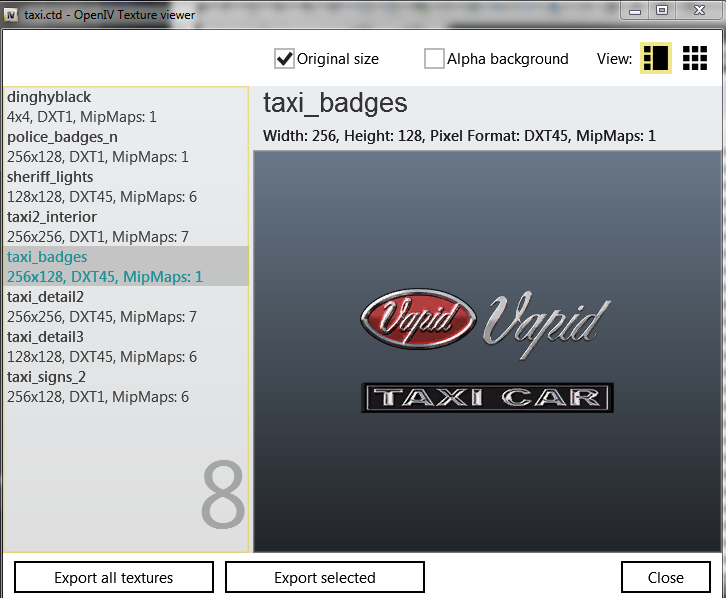Enable the Alpha background checkbox

click(x=434, y=59)
